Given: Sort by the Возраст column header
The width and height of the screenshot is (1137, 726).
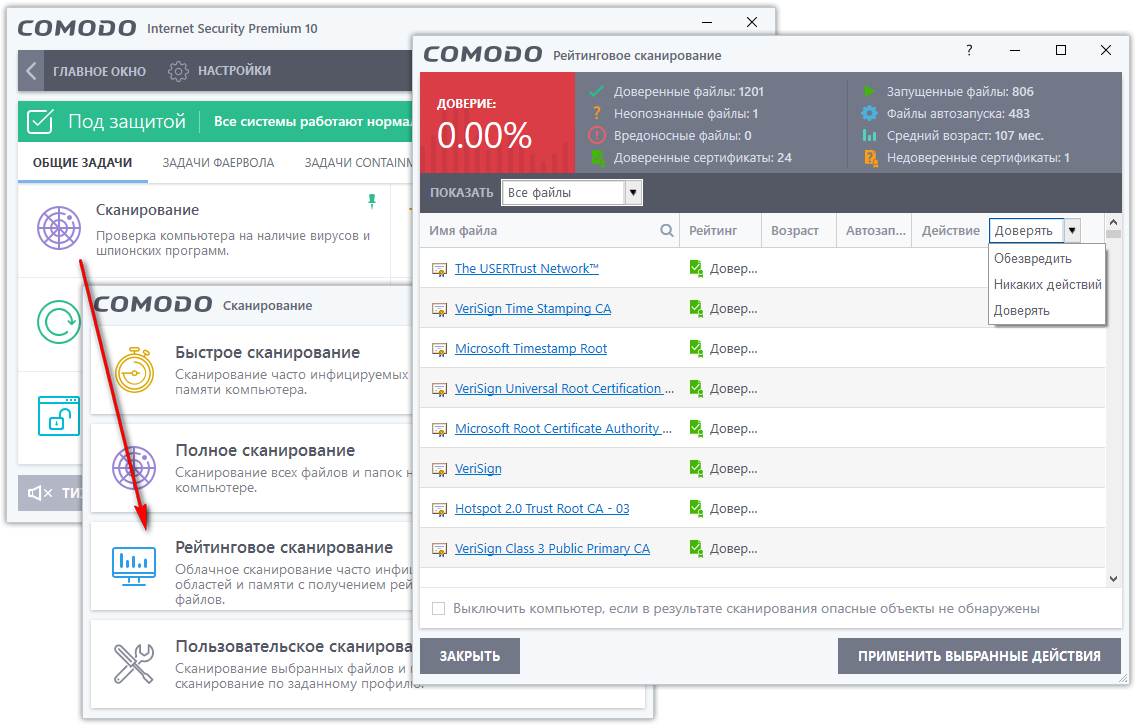Looking at the screenshot, I should pyautogui.click(x=798, y=231).
